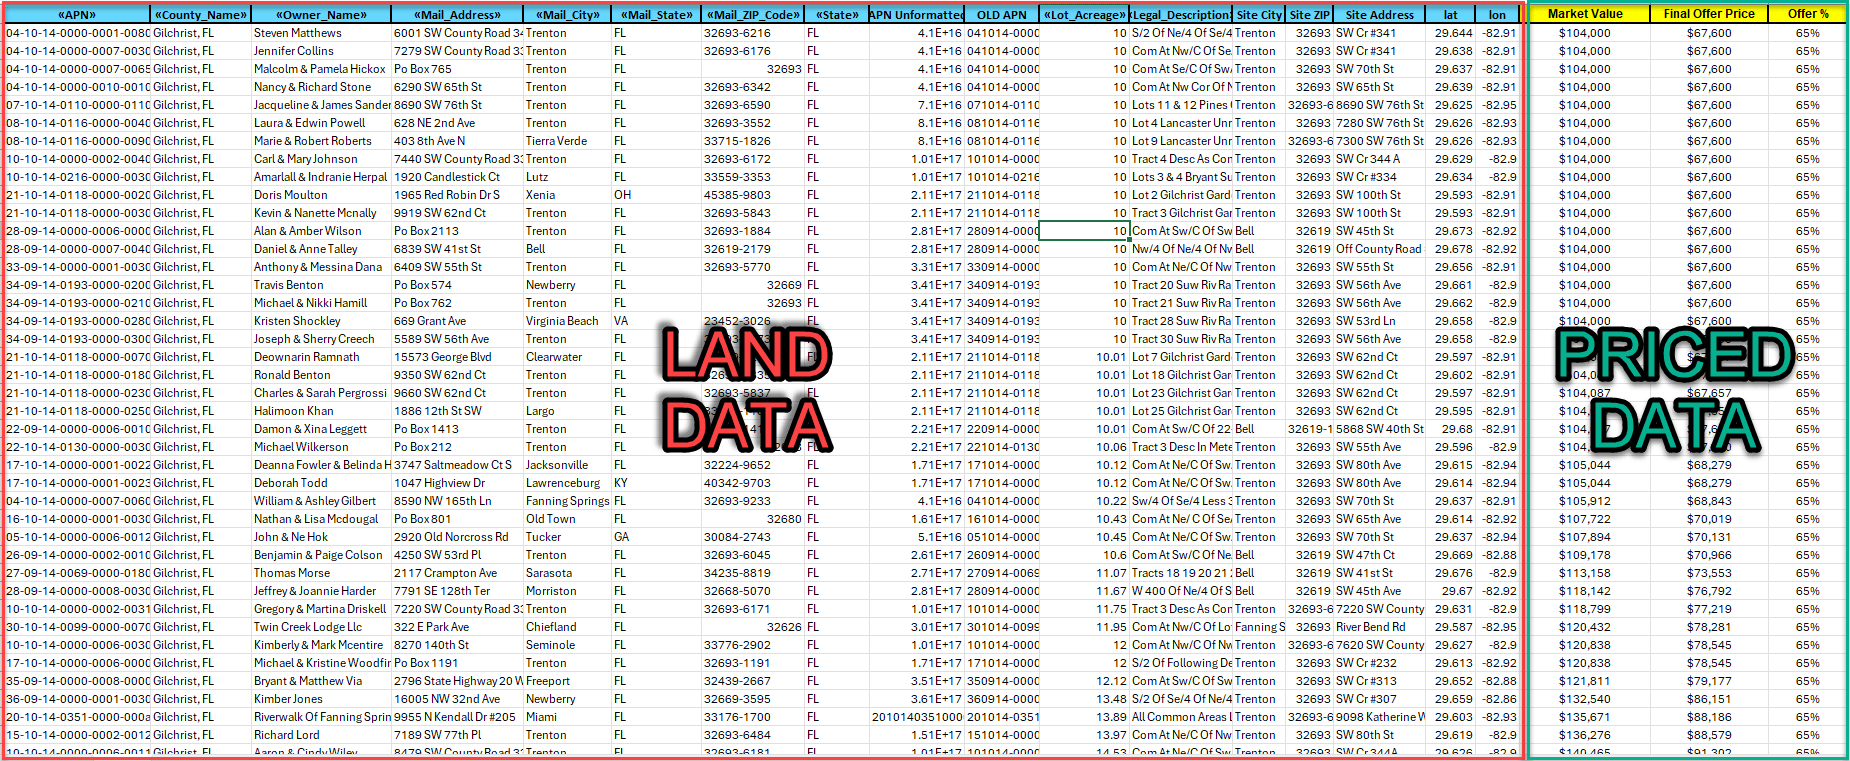
Task: Select mail address 1965 Red Robin Dr S
Action: [457, 195]
